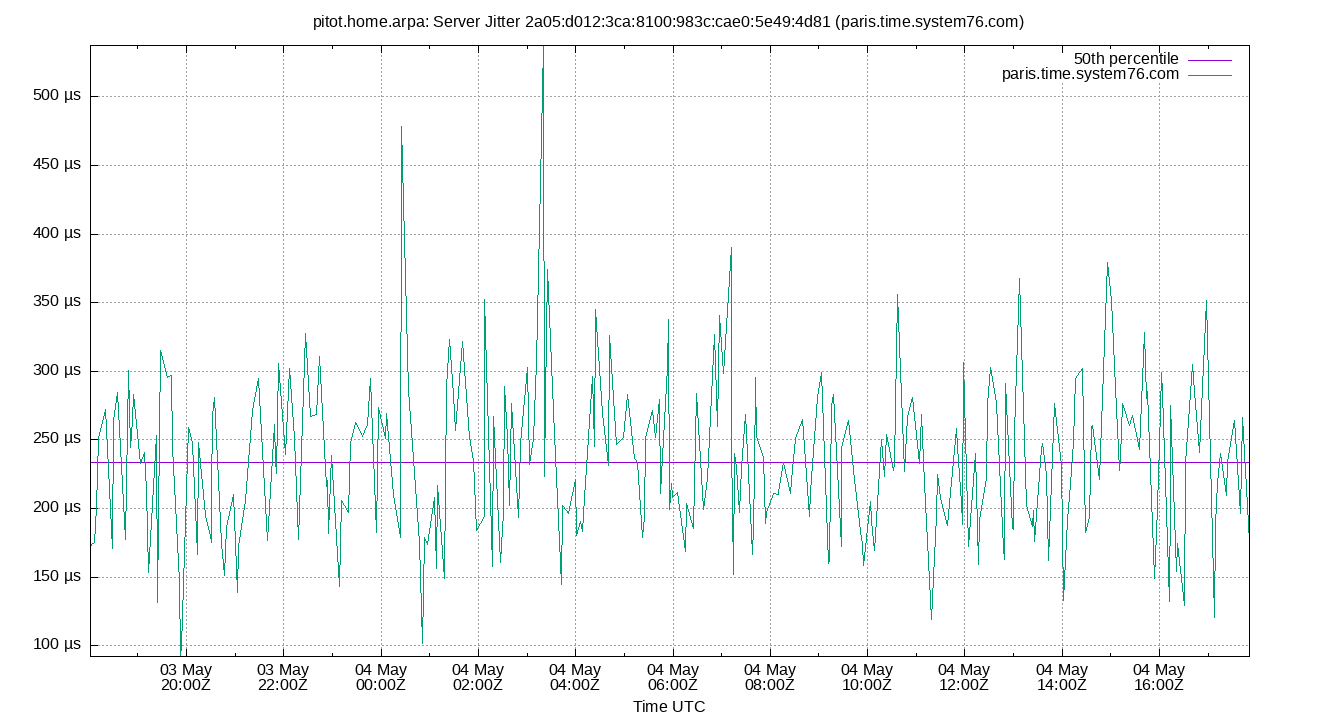The height and width of the screenshot is (720, 1340).
Task: Click the '04 May 06:00Z' x-axis label
Action: 672,677
